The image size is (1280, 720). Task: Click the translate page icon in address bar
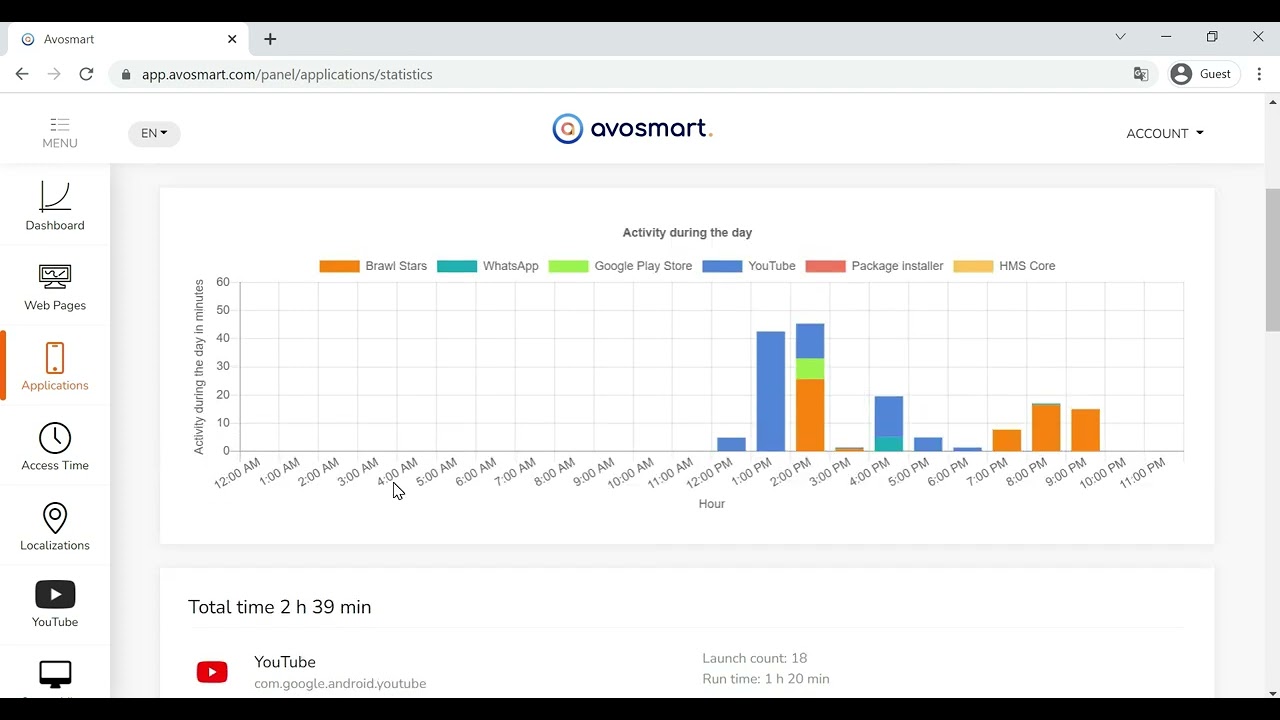1140,74
